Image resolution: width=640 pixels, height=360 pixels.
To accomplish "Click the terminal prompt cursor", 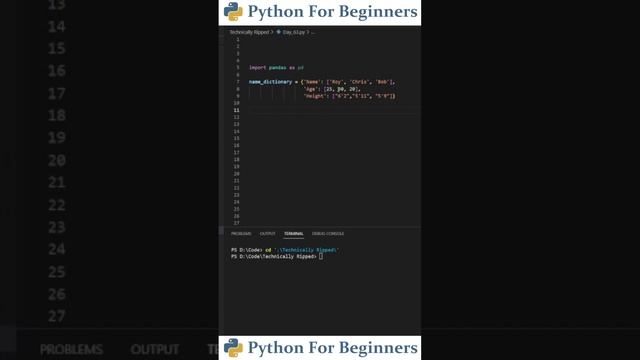I will click(x=321, y=256).
